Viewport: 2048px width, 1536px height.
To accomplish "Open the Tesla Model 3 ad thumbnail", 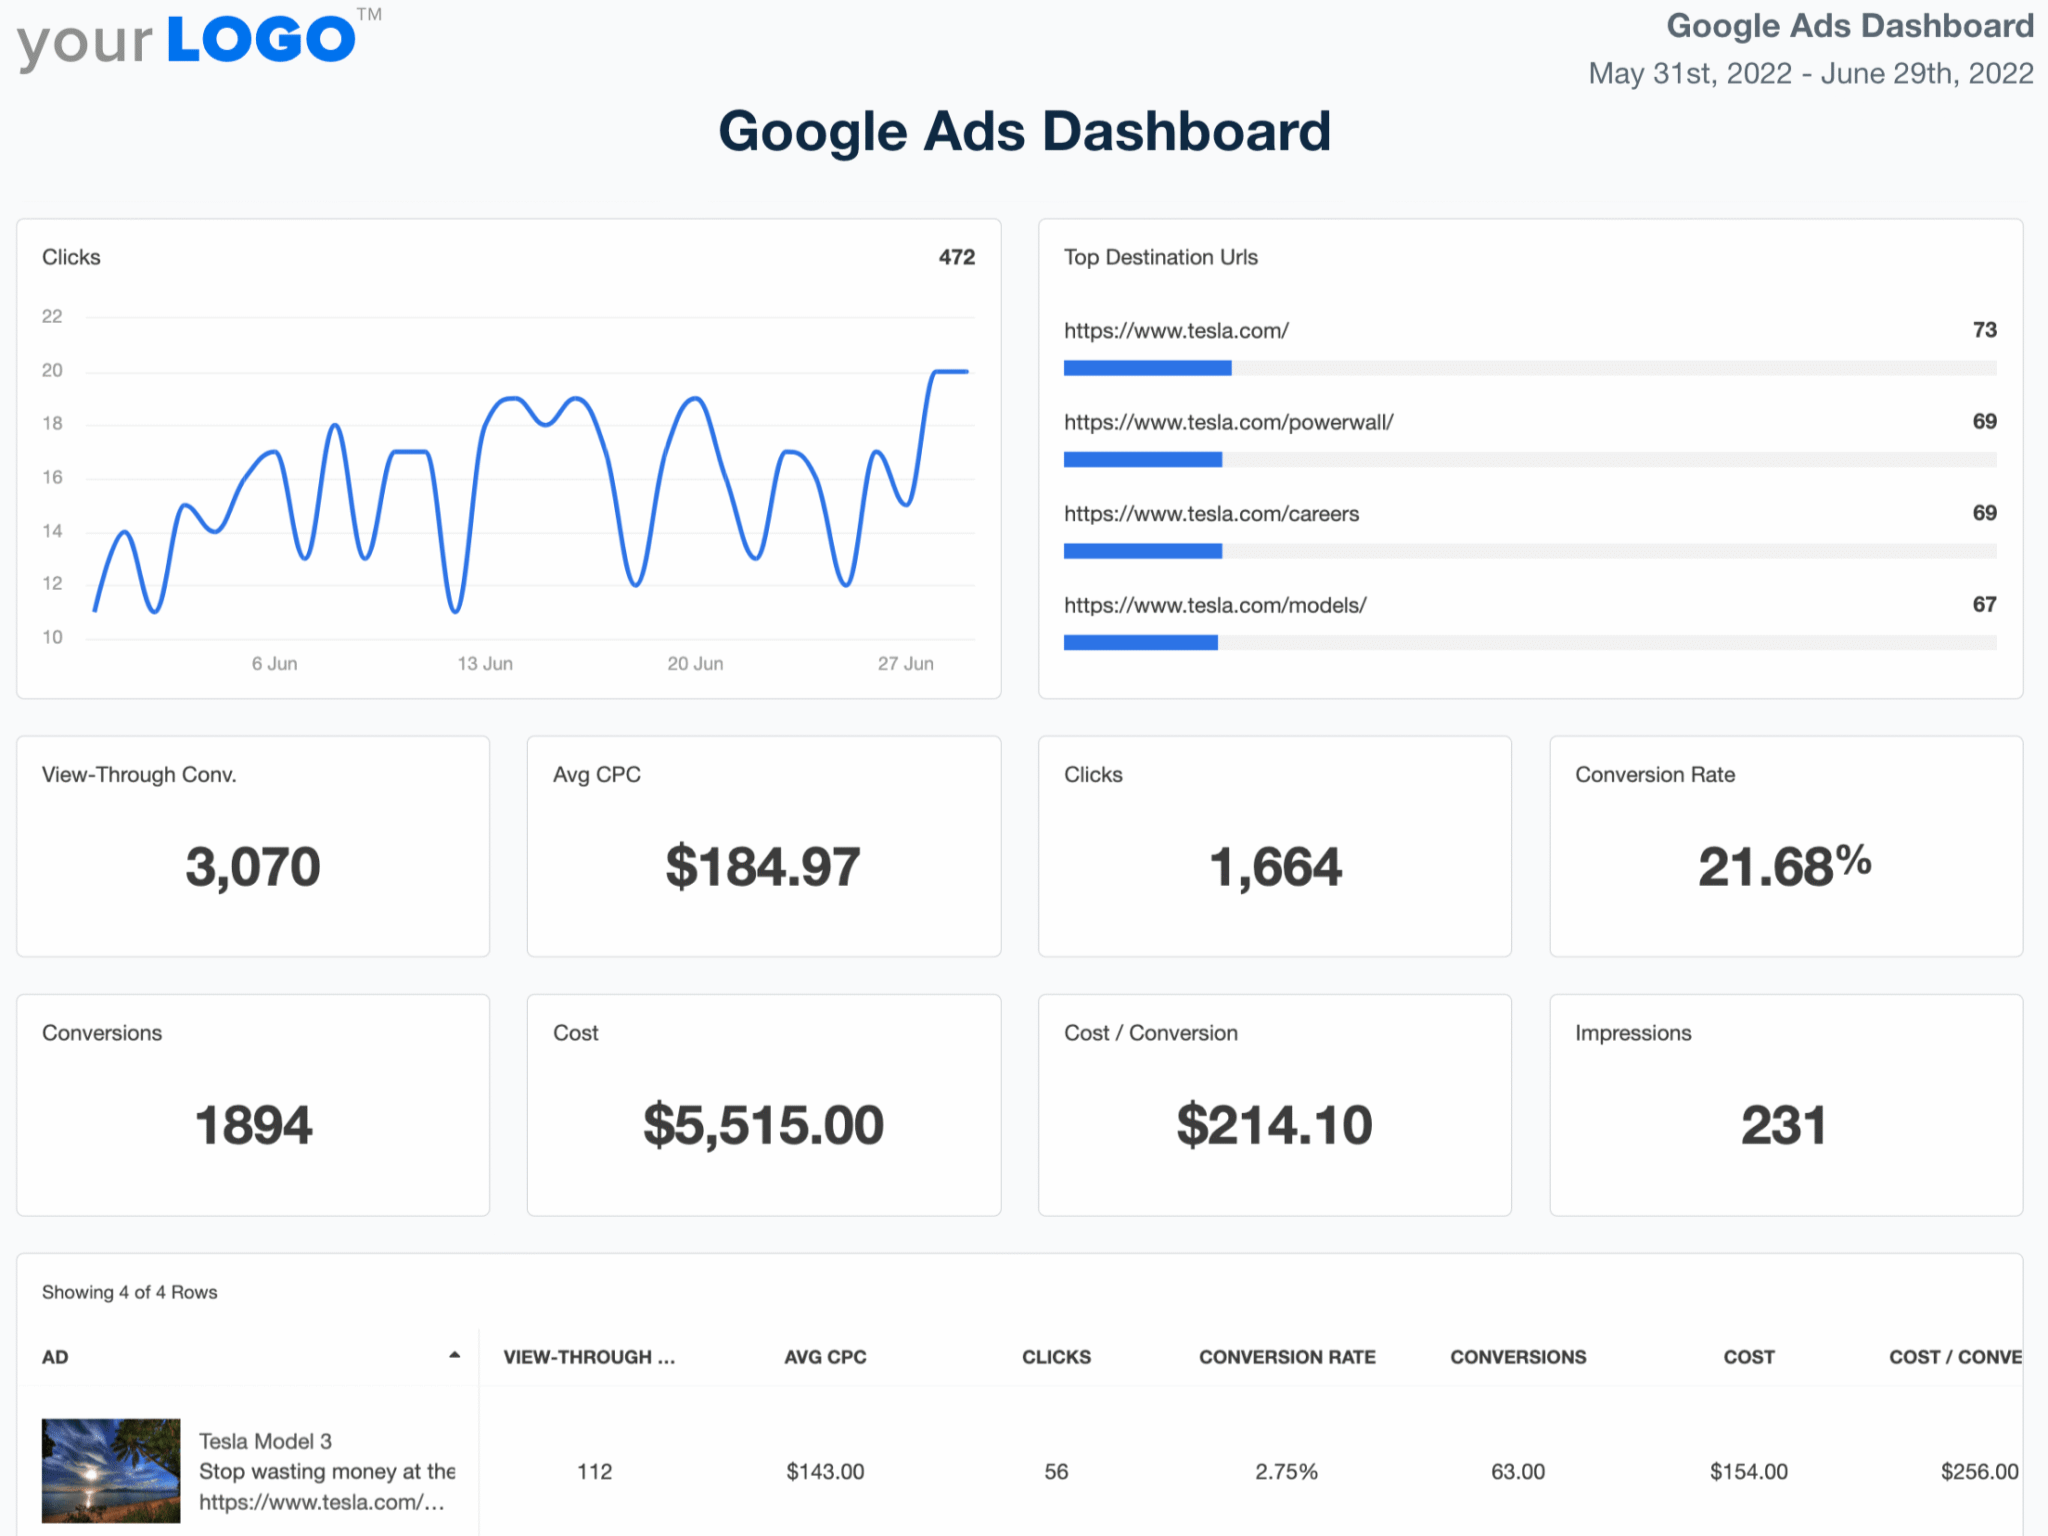I will point(111,1470).
